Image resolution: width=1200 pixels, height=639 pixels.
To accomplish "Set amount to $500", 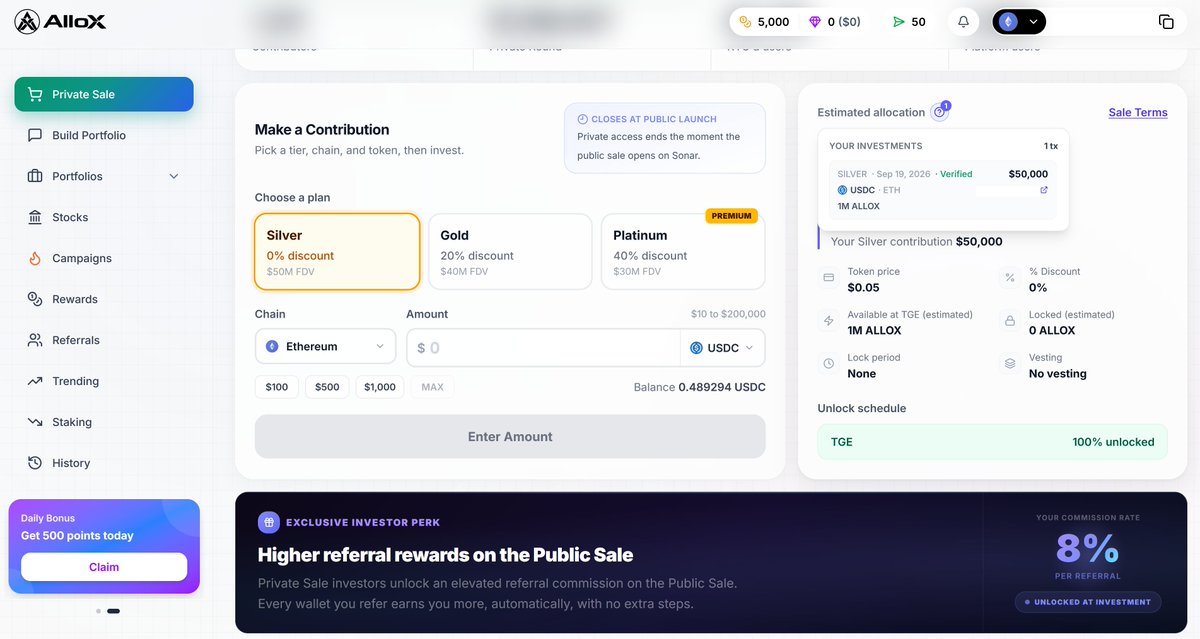I will [x=327, y=387].
